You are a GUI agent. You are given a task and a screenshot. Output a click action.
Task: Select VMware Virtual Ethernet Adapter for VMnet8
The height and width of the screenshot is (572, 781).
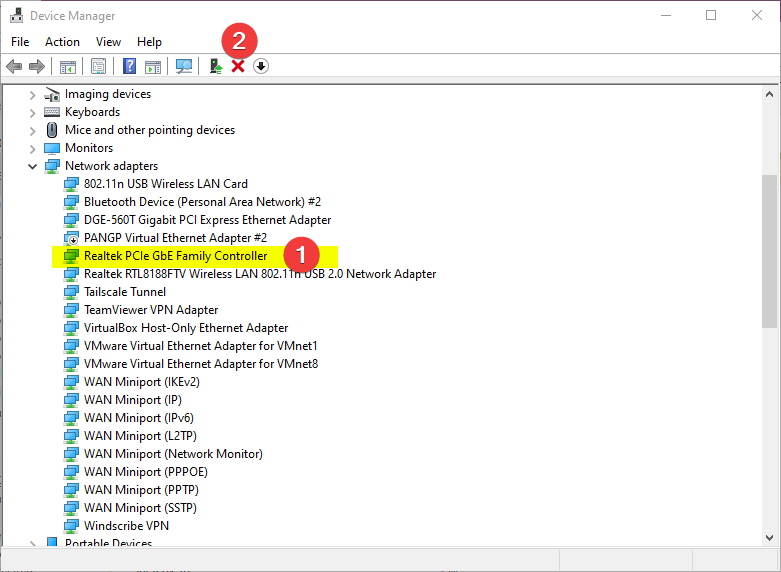201,363
